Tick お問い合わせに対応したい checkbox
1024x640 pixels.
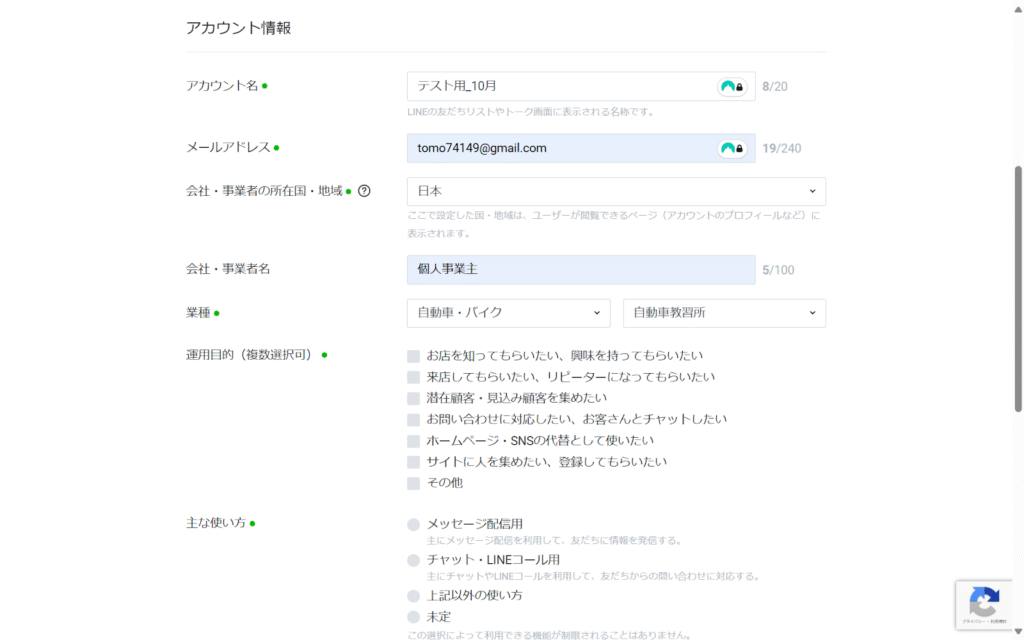coord(414,420)
